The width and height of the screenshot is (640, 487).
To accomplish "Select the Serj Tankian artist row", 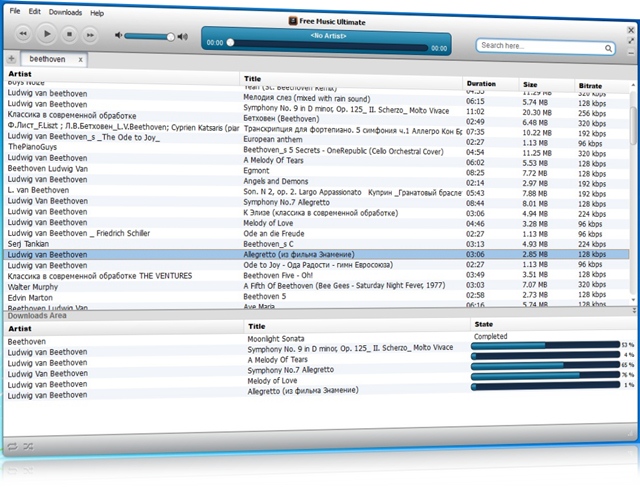I will pos(28,244).
